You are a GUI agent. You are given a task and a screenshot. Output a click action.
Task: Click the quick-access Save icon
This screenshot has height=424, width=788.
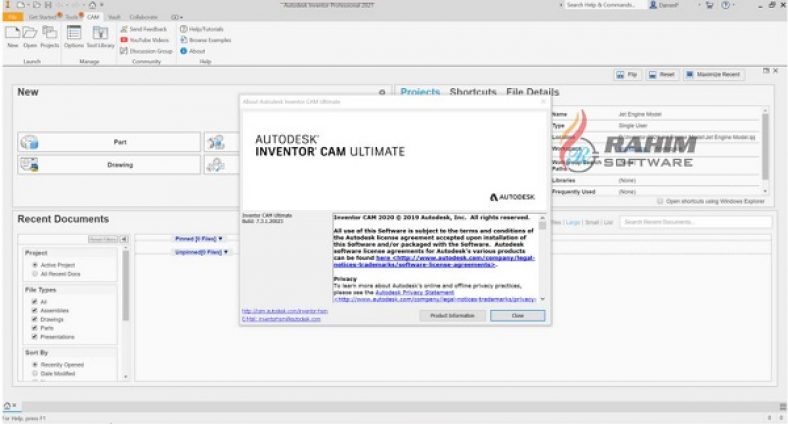click(x=48, y=5)
